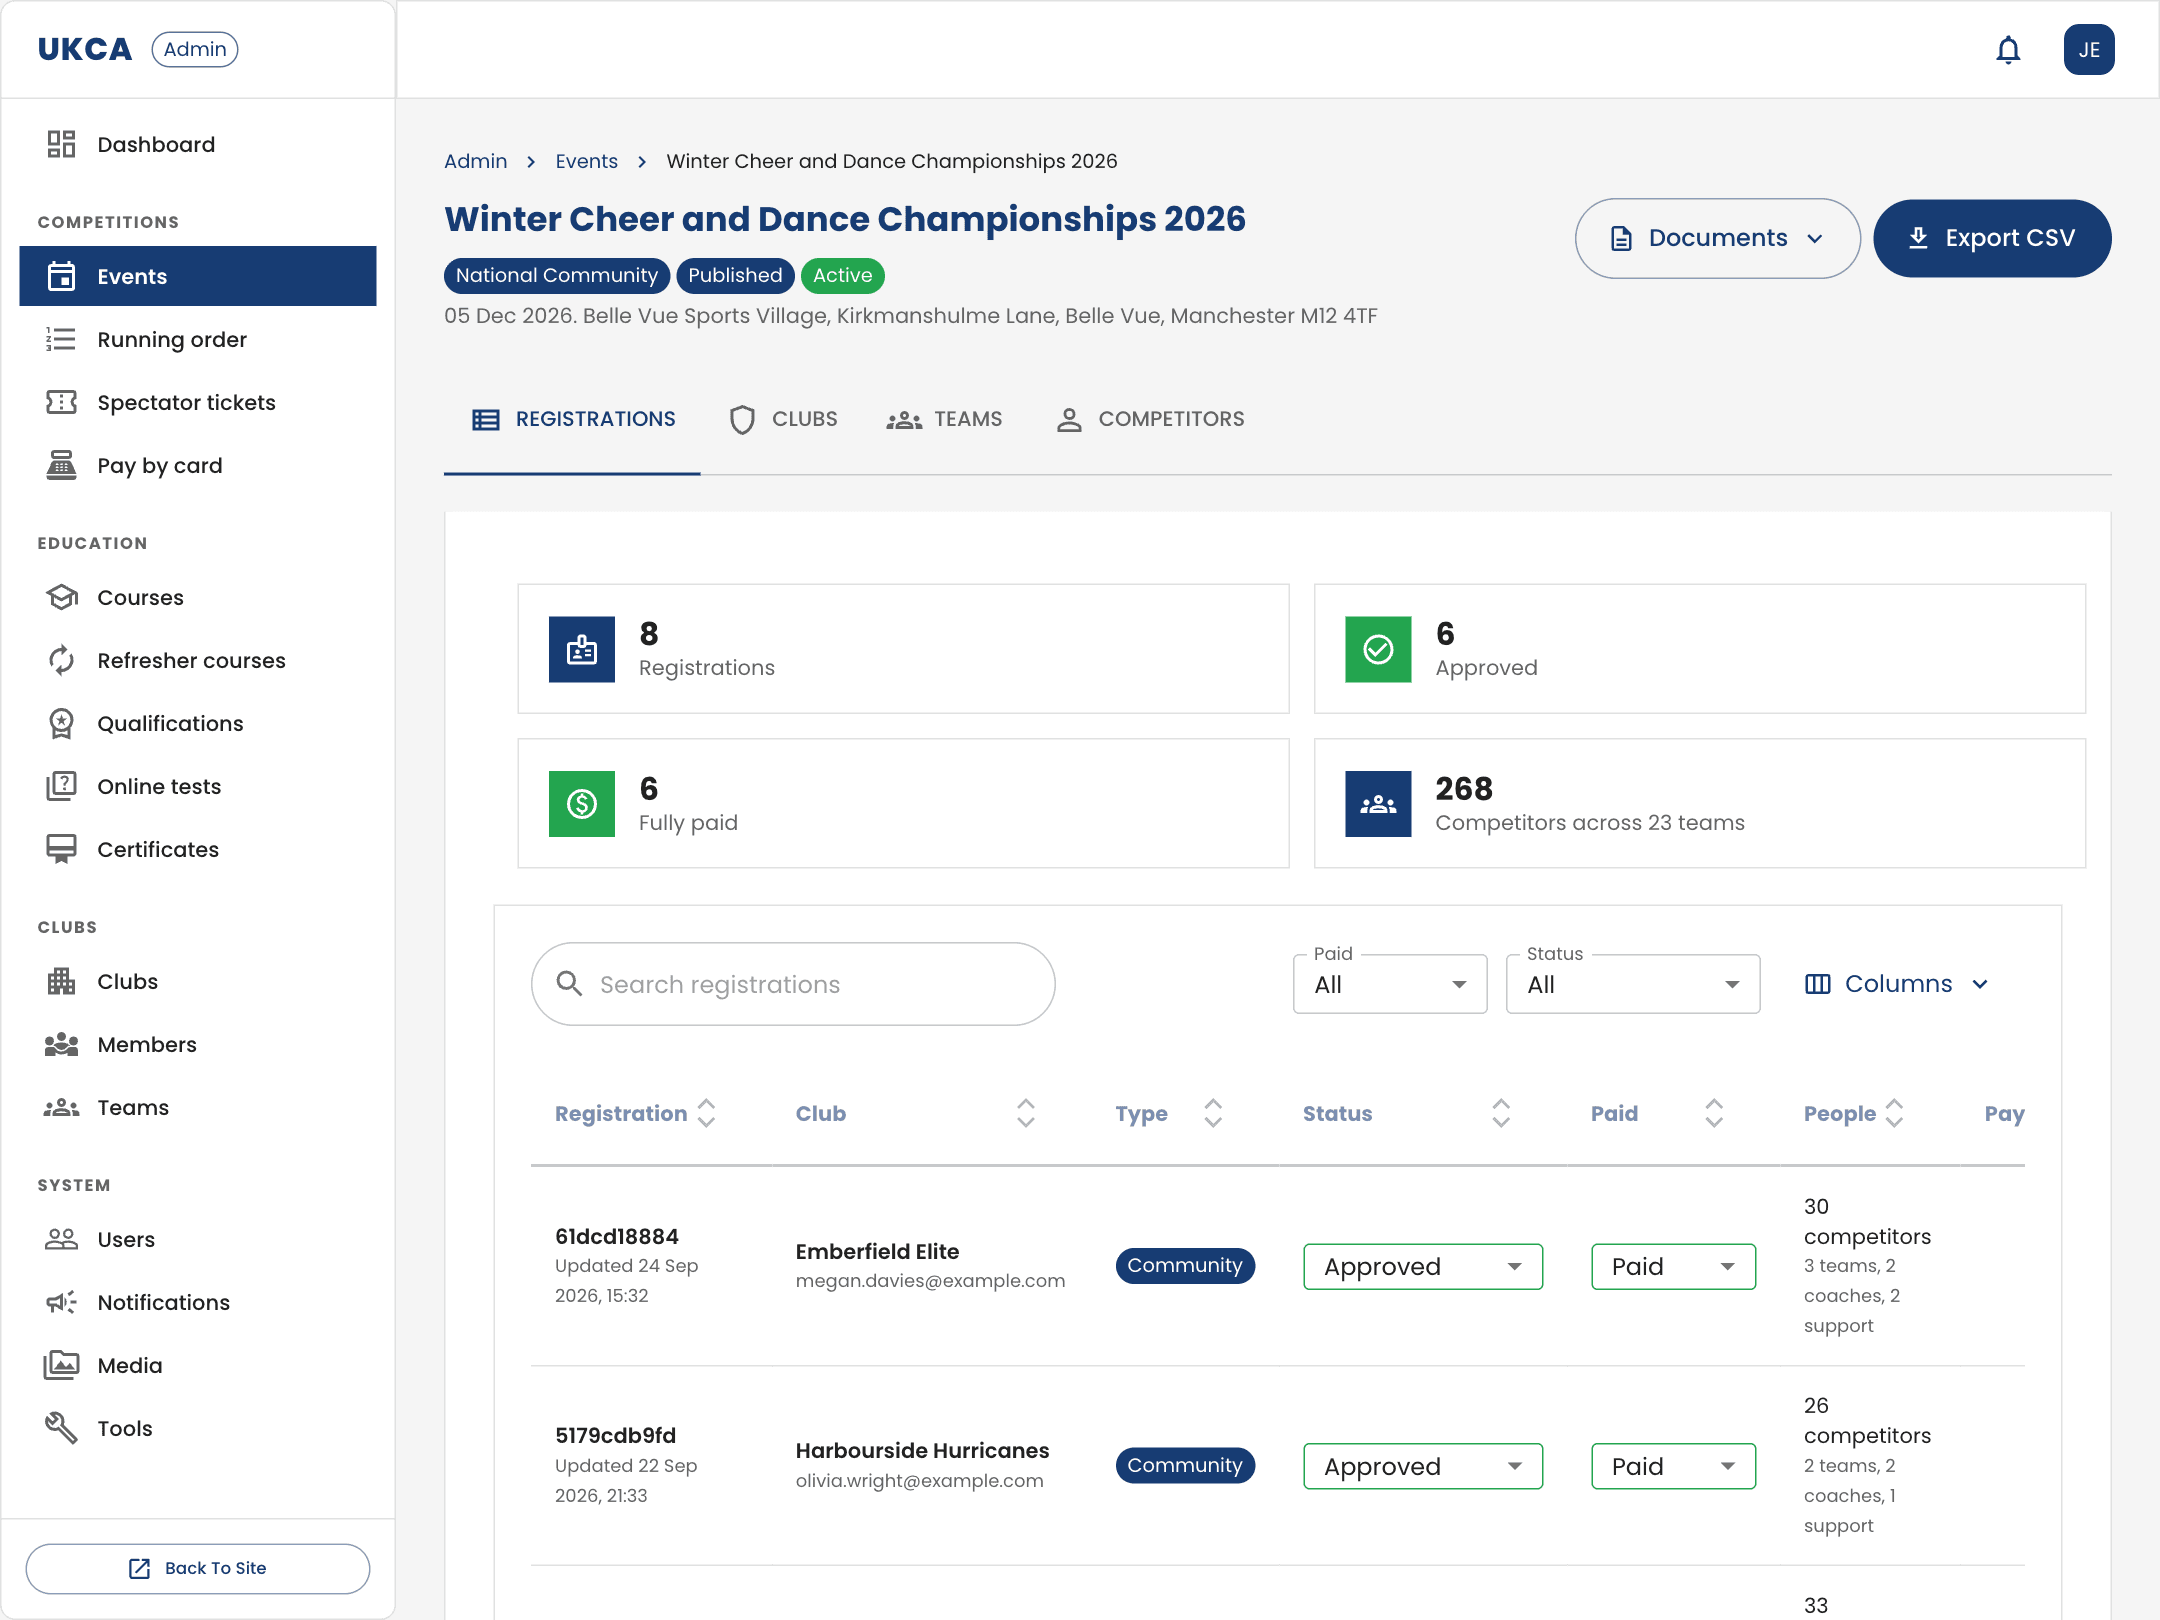Change Harbourside Hurricanes status dropdown

click(x=1423, y=1466)
